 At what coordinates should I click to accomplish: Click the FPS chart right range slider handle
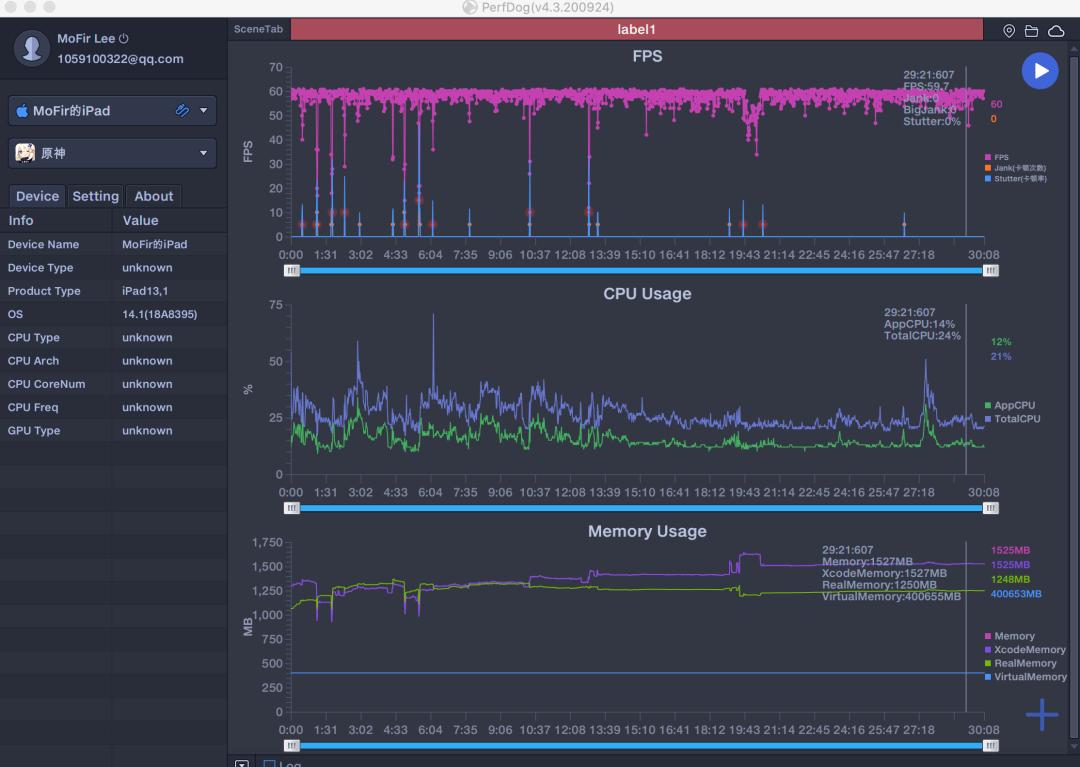click(990, 270)
